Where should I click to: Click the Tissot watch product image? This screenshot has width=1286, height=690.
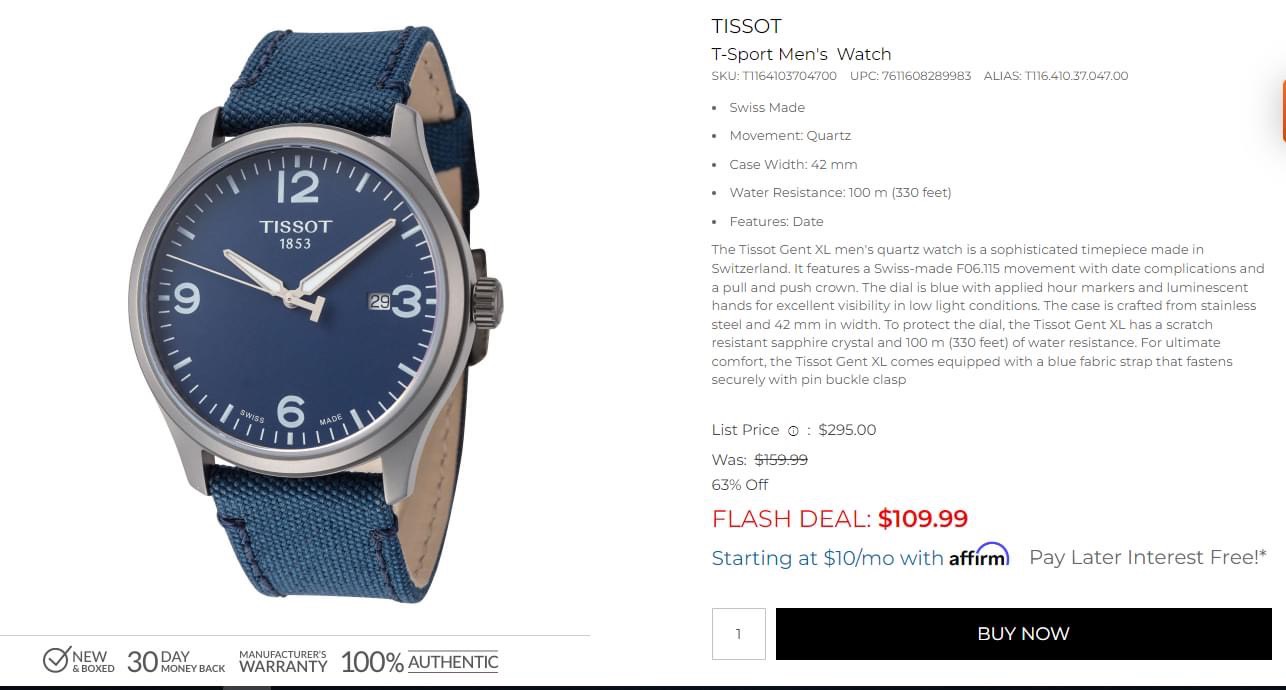pyautogui.click(x=316, y=314)
